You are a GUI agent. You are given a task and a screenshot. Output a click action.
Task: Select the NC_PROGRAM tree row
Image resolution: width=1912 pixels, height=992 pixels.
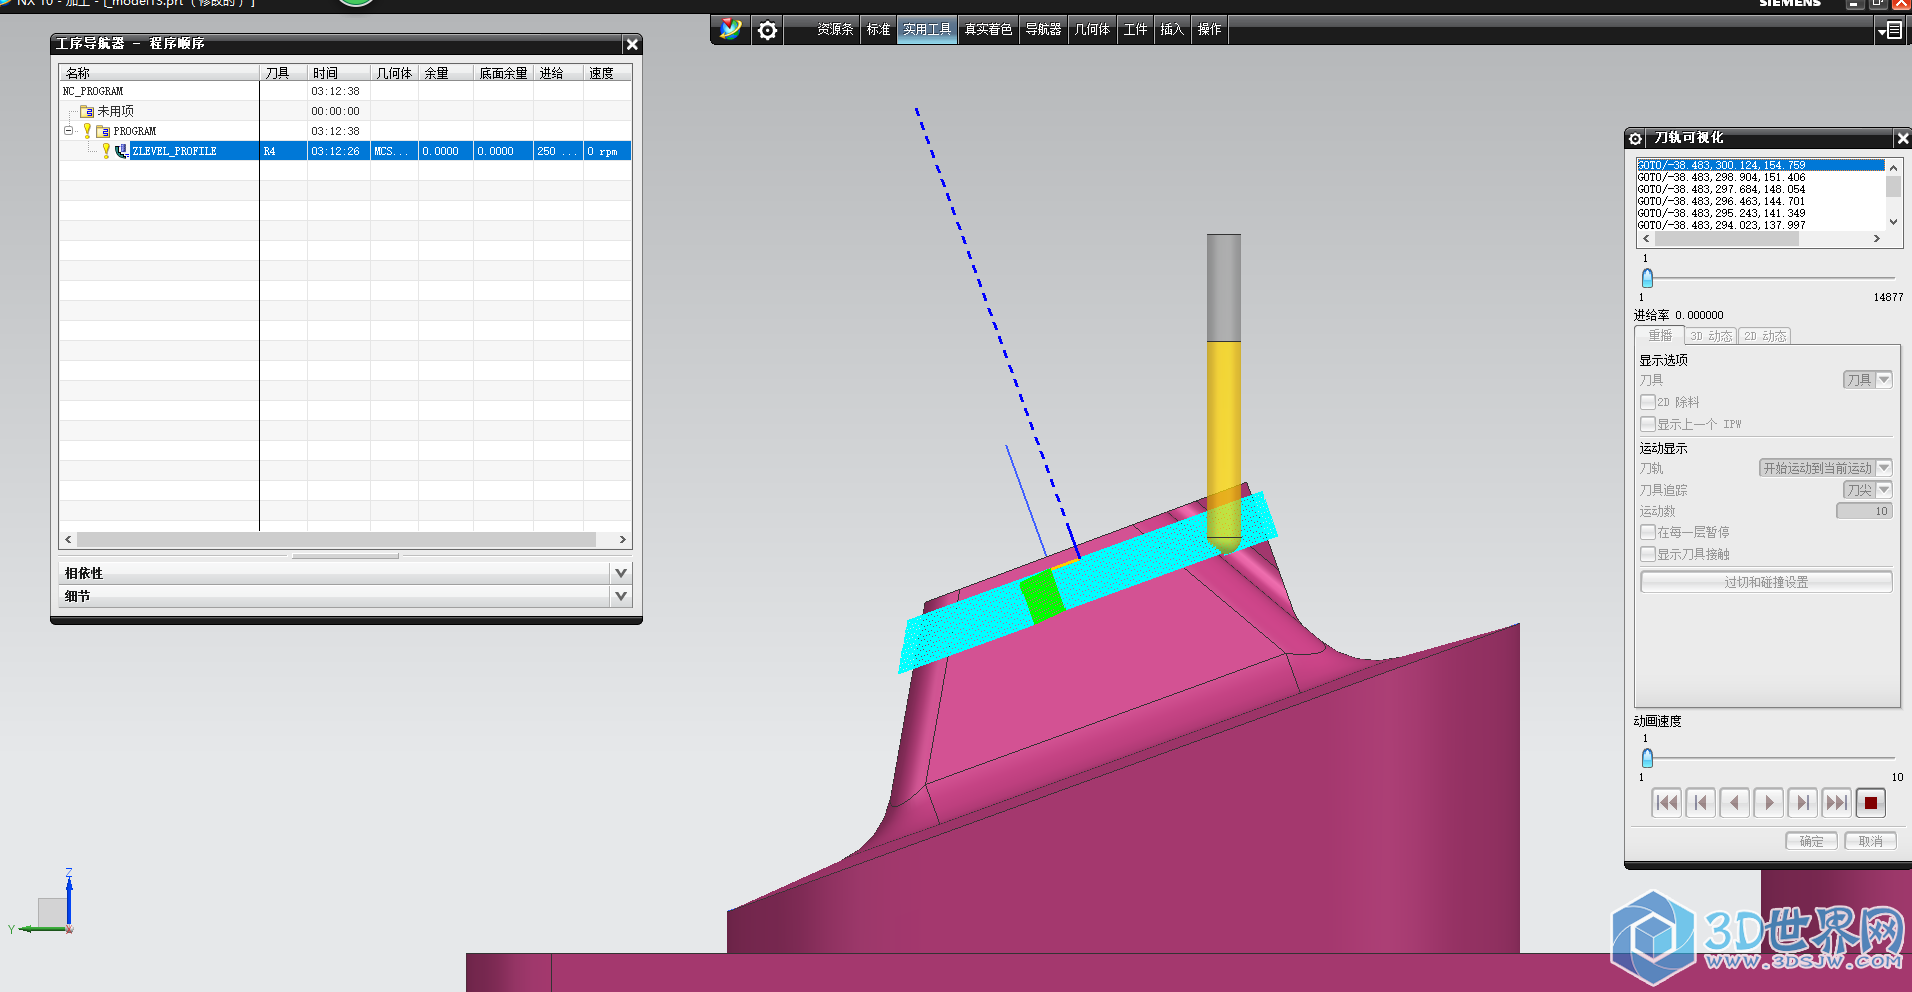point(345,91)
